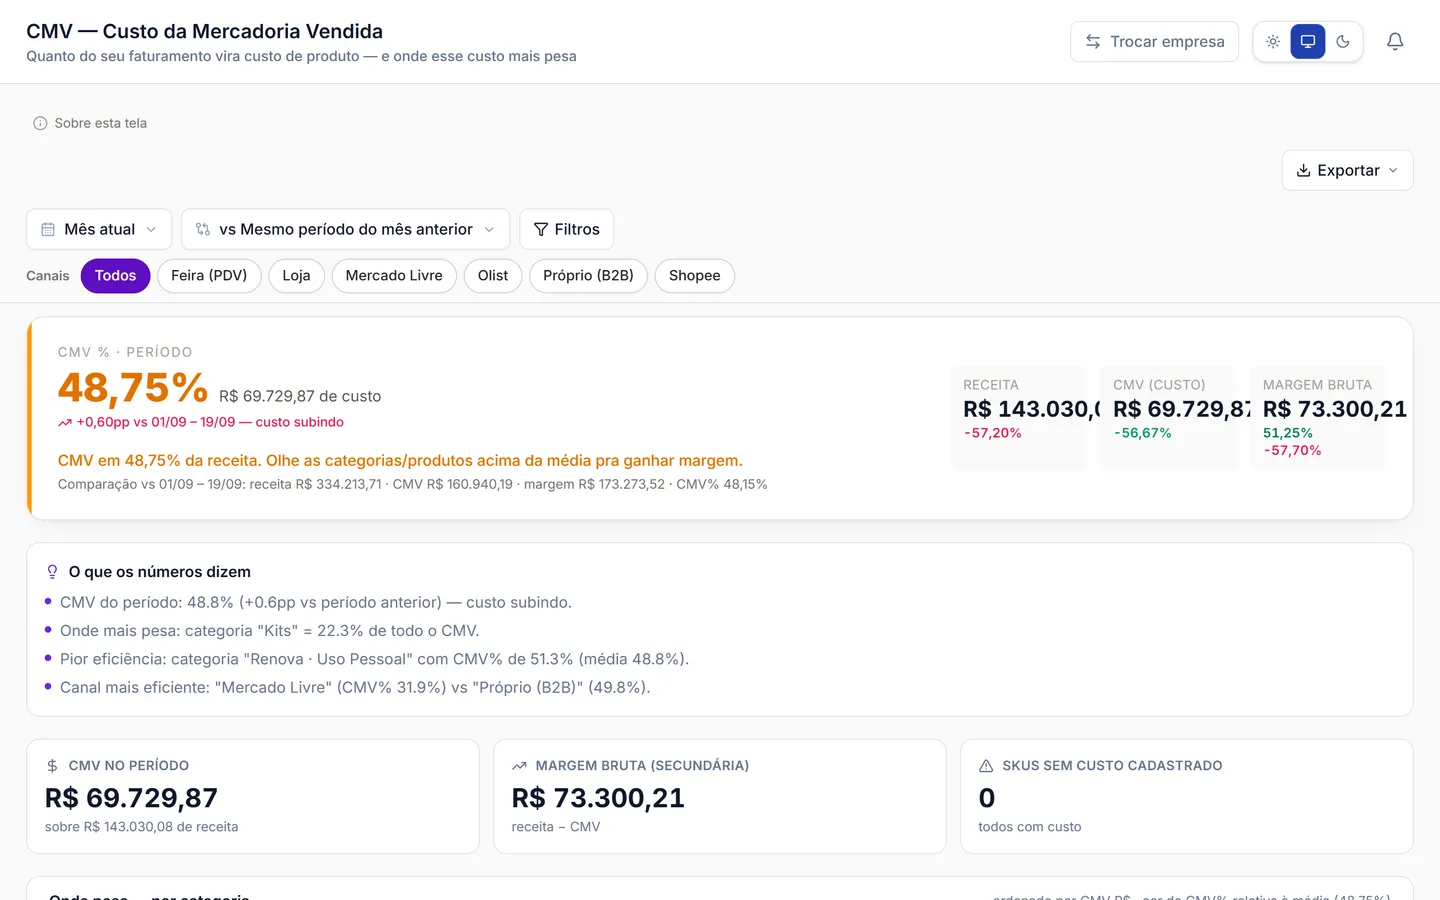
Task: Click the download icon in Exportar
Action: (x=1303, y=170)
